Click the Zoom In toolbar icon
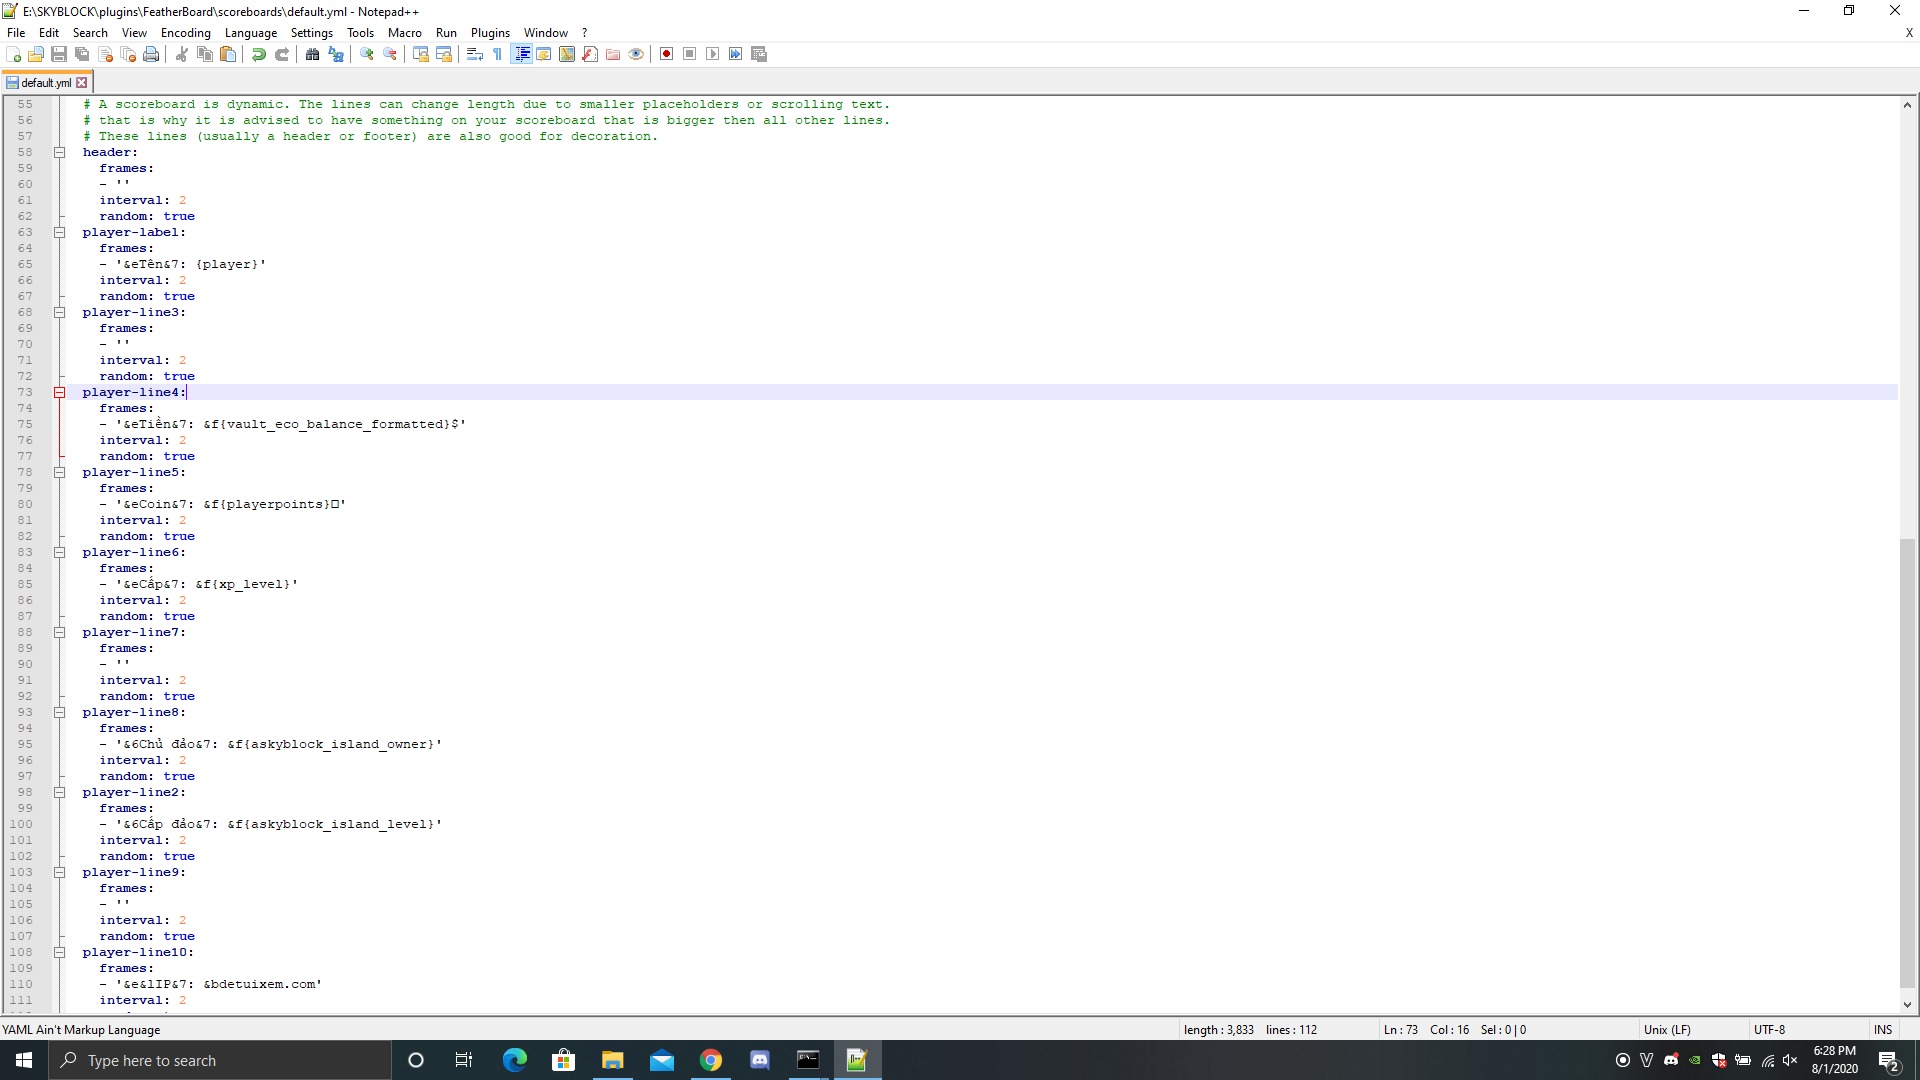 367,54
